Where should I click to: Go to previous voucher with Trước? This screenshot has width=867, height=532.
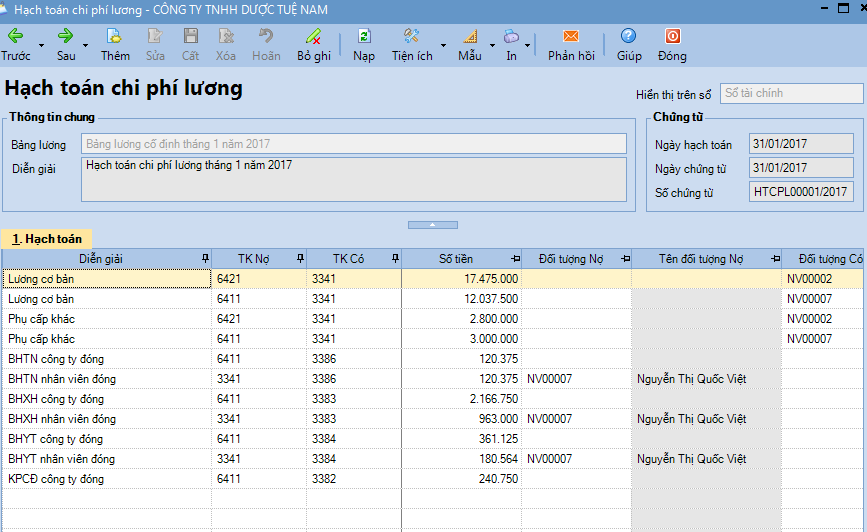pyautogui.click(x=16, y=45)
